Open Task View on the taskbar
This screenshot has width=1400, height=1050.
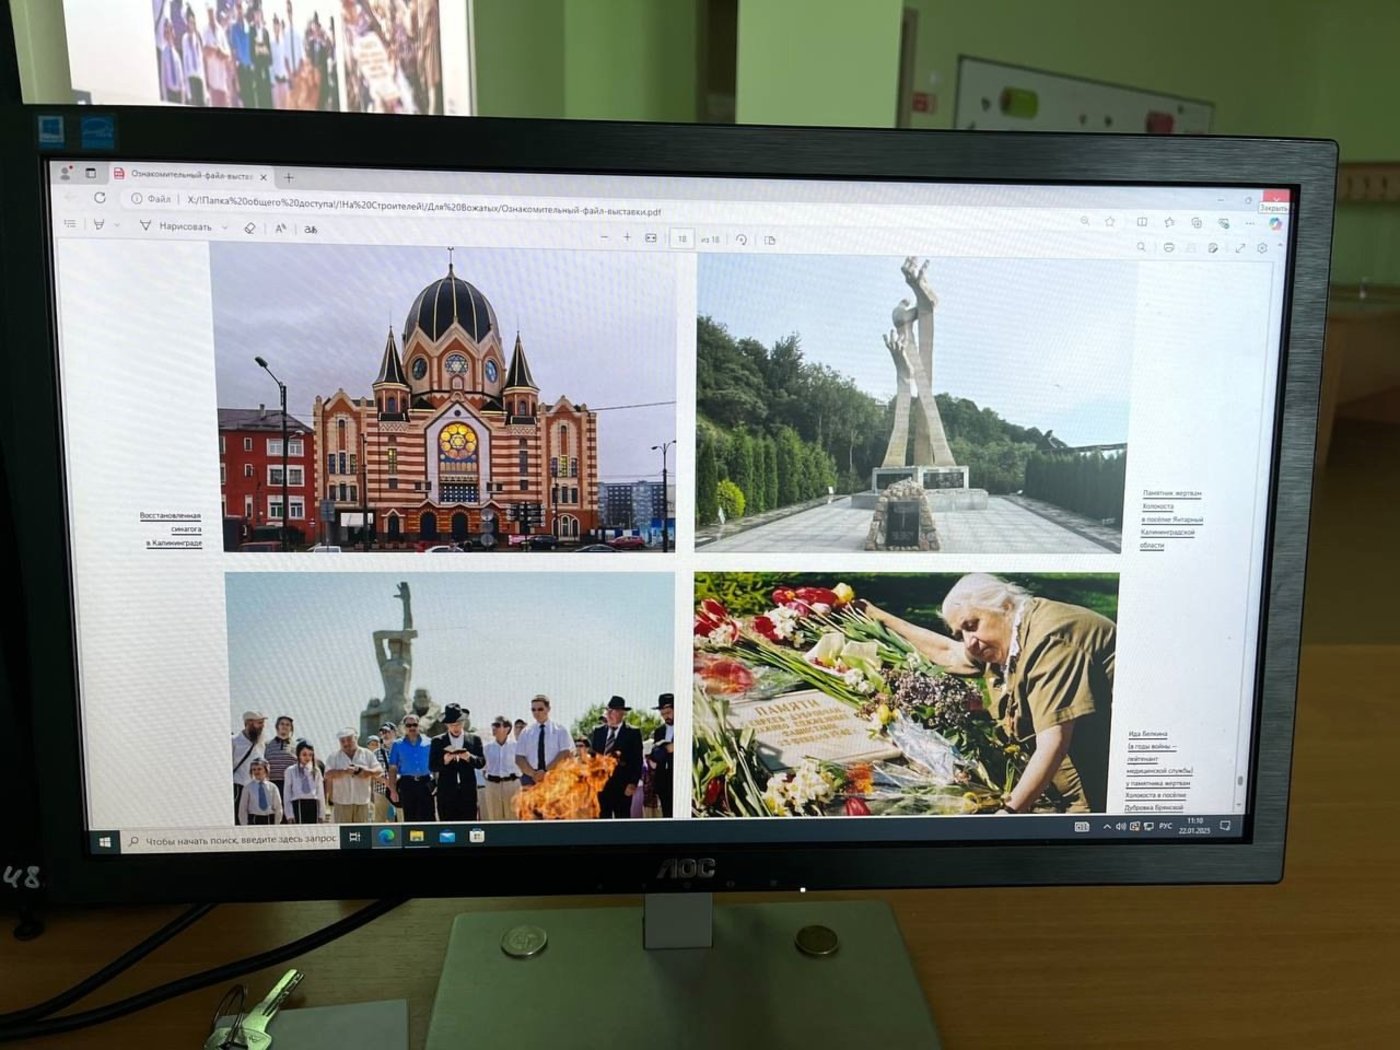click(x=355, y=837)
